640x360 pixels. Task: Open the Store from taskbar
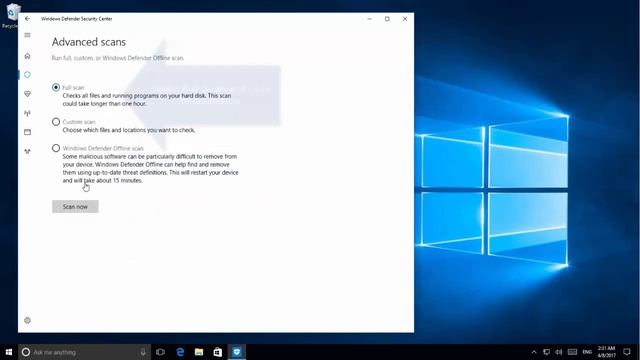tap(218, 352)
